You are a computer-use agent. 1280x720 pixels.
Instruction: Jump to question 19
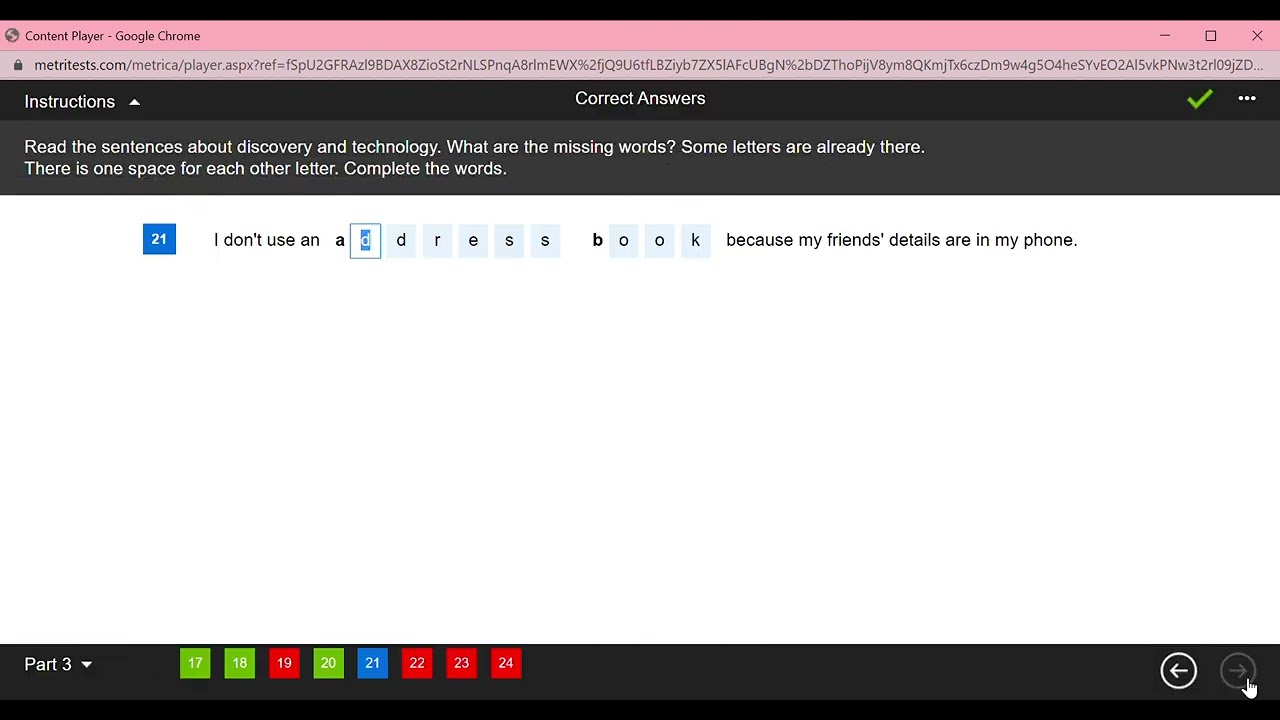(284, 663)
